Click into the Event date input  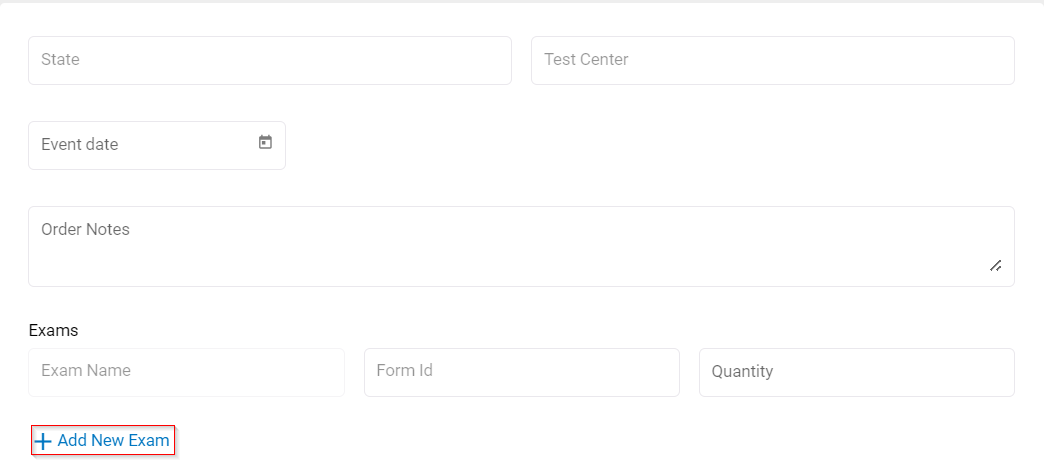(x=140, y=146)
